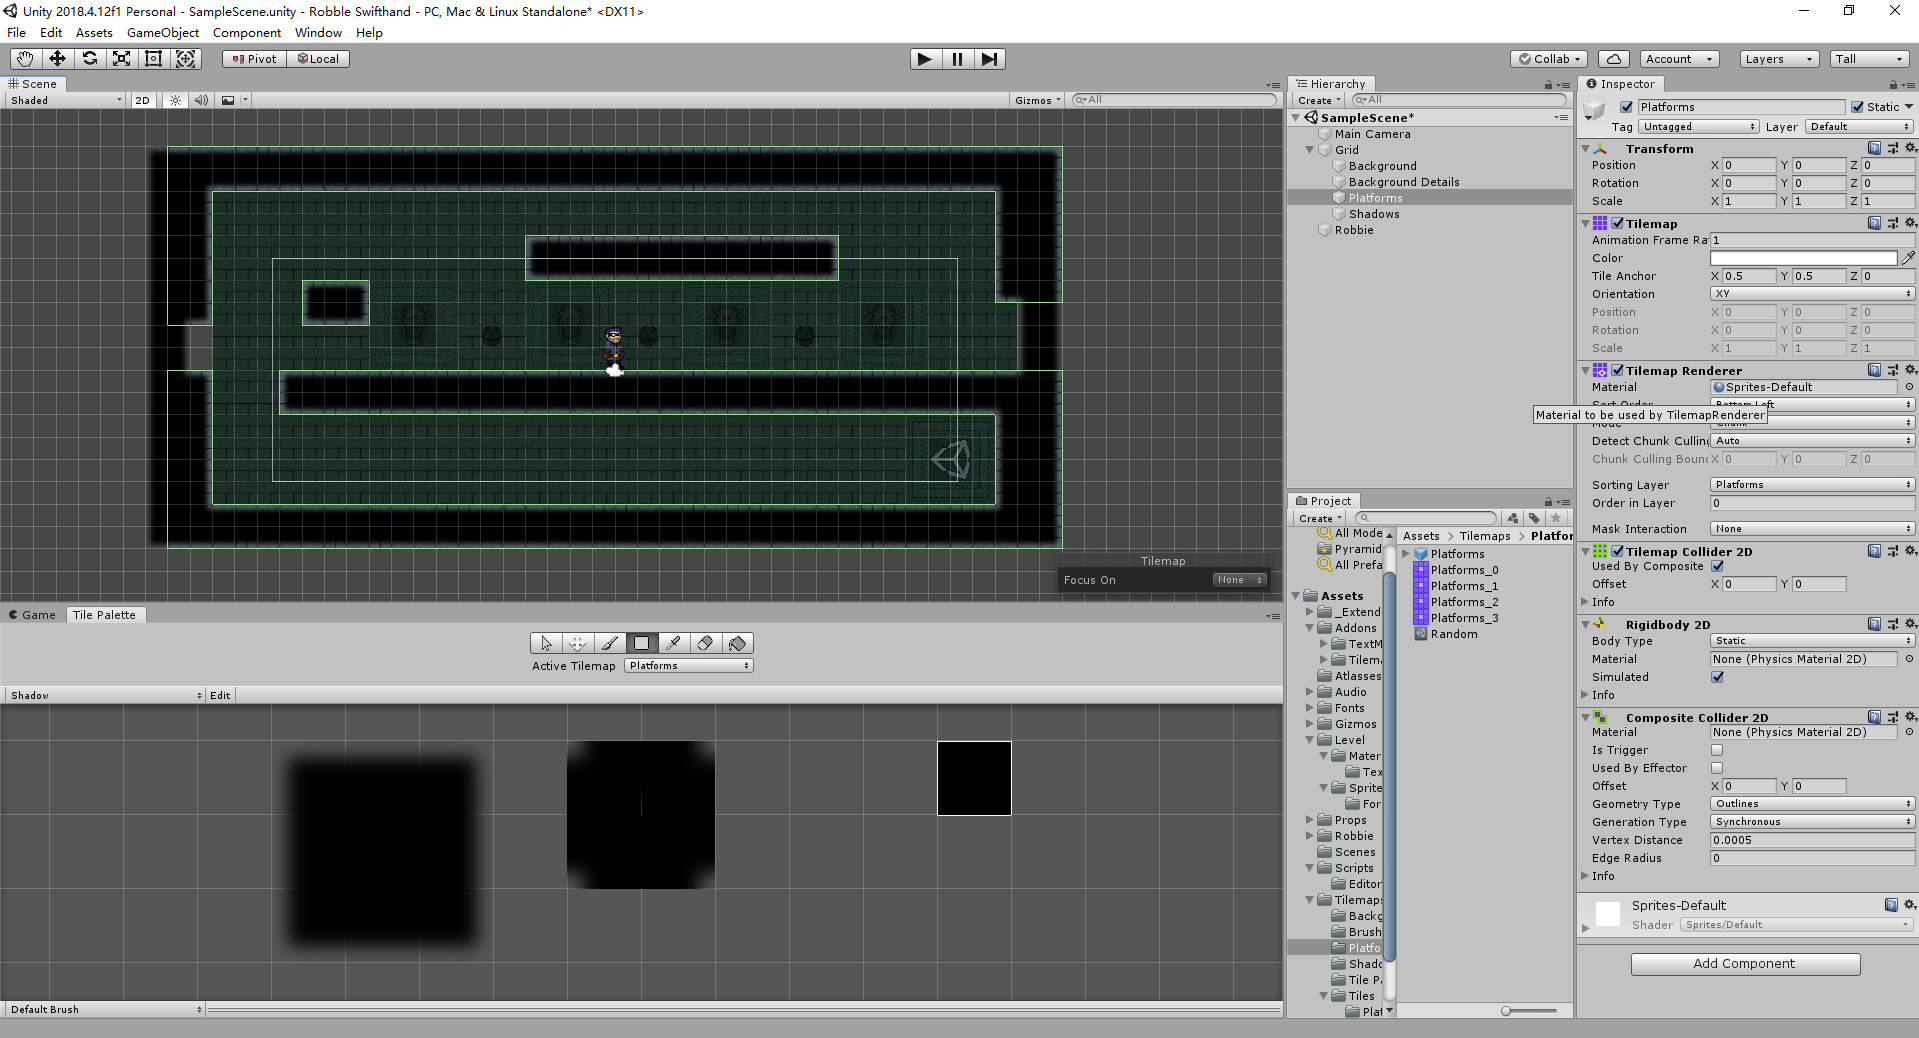The width and height of the screenshot is (1919, 1038).
Task: Open the Sorting Layer dropdown
Action: [1812, 485]
